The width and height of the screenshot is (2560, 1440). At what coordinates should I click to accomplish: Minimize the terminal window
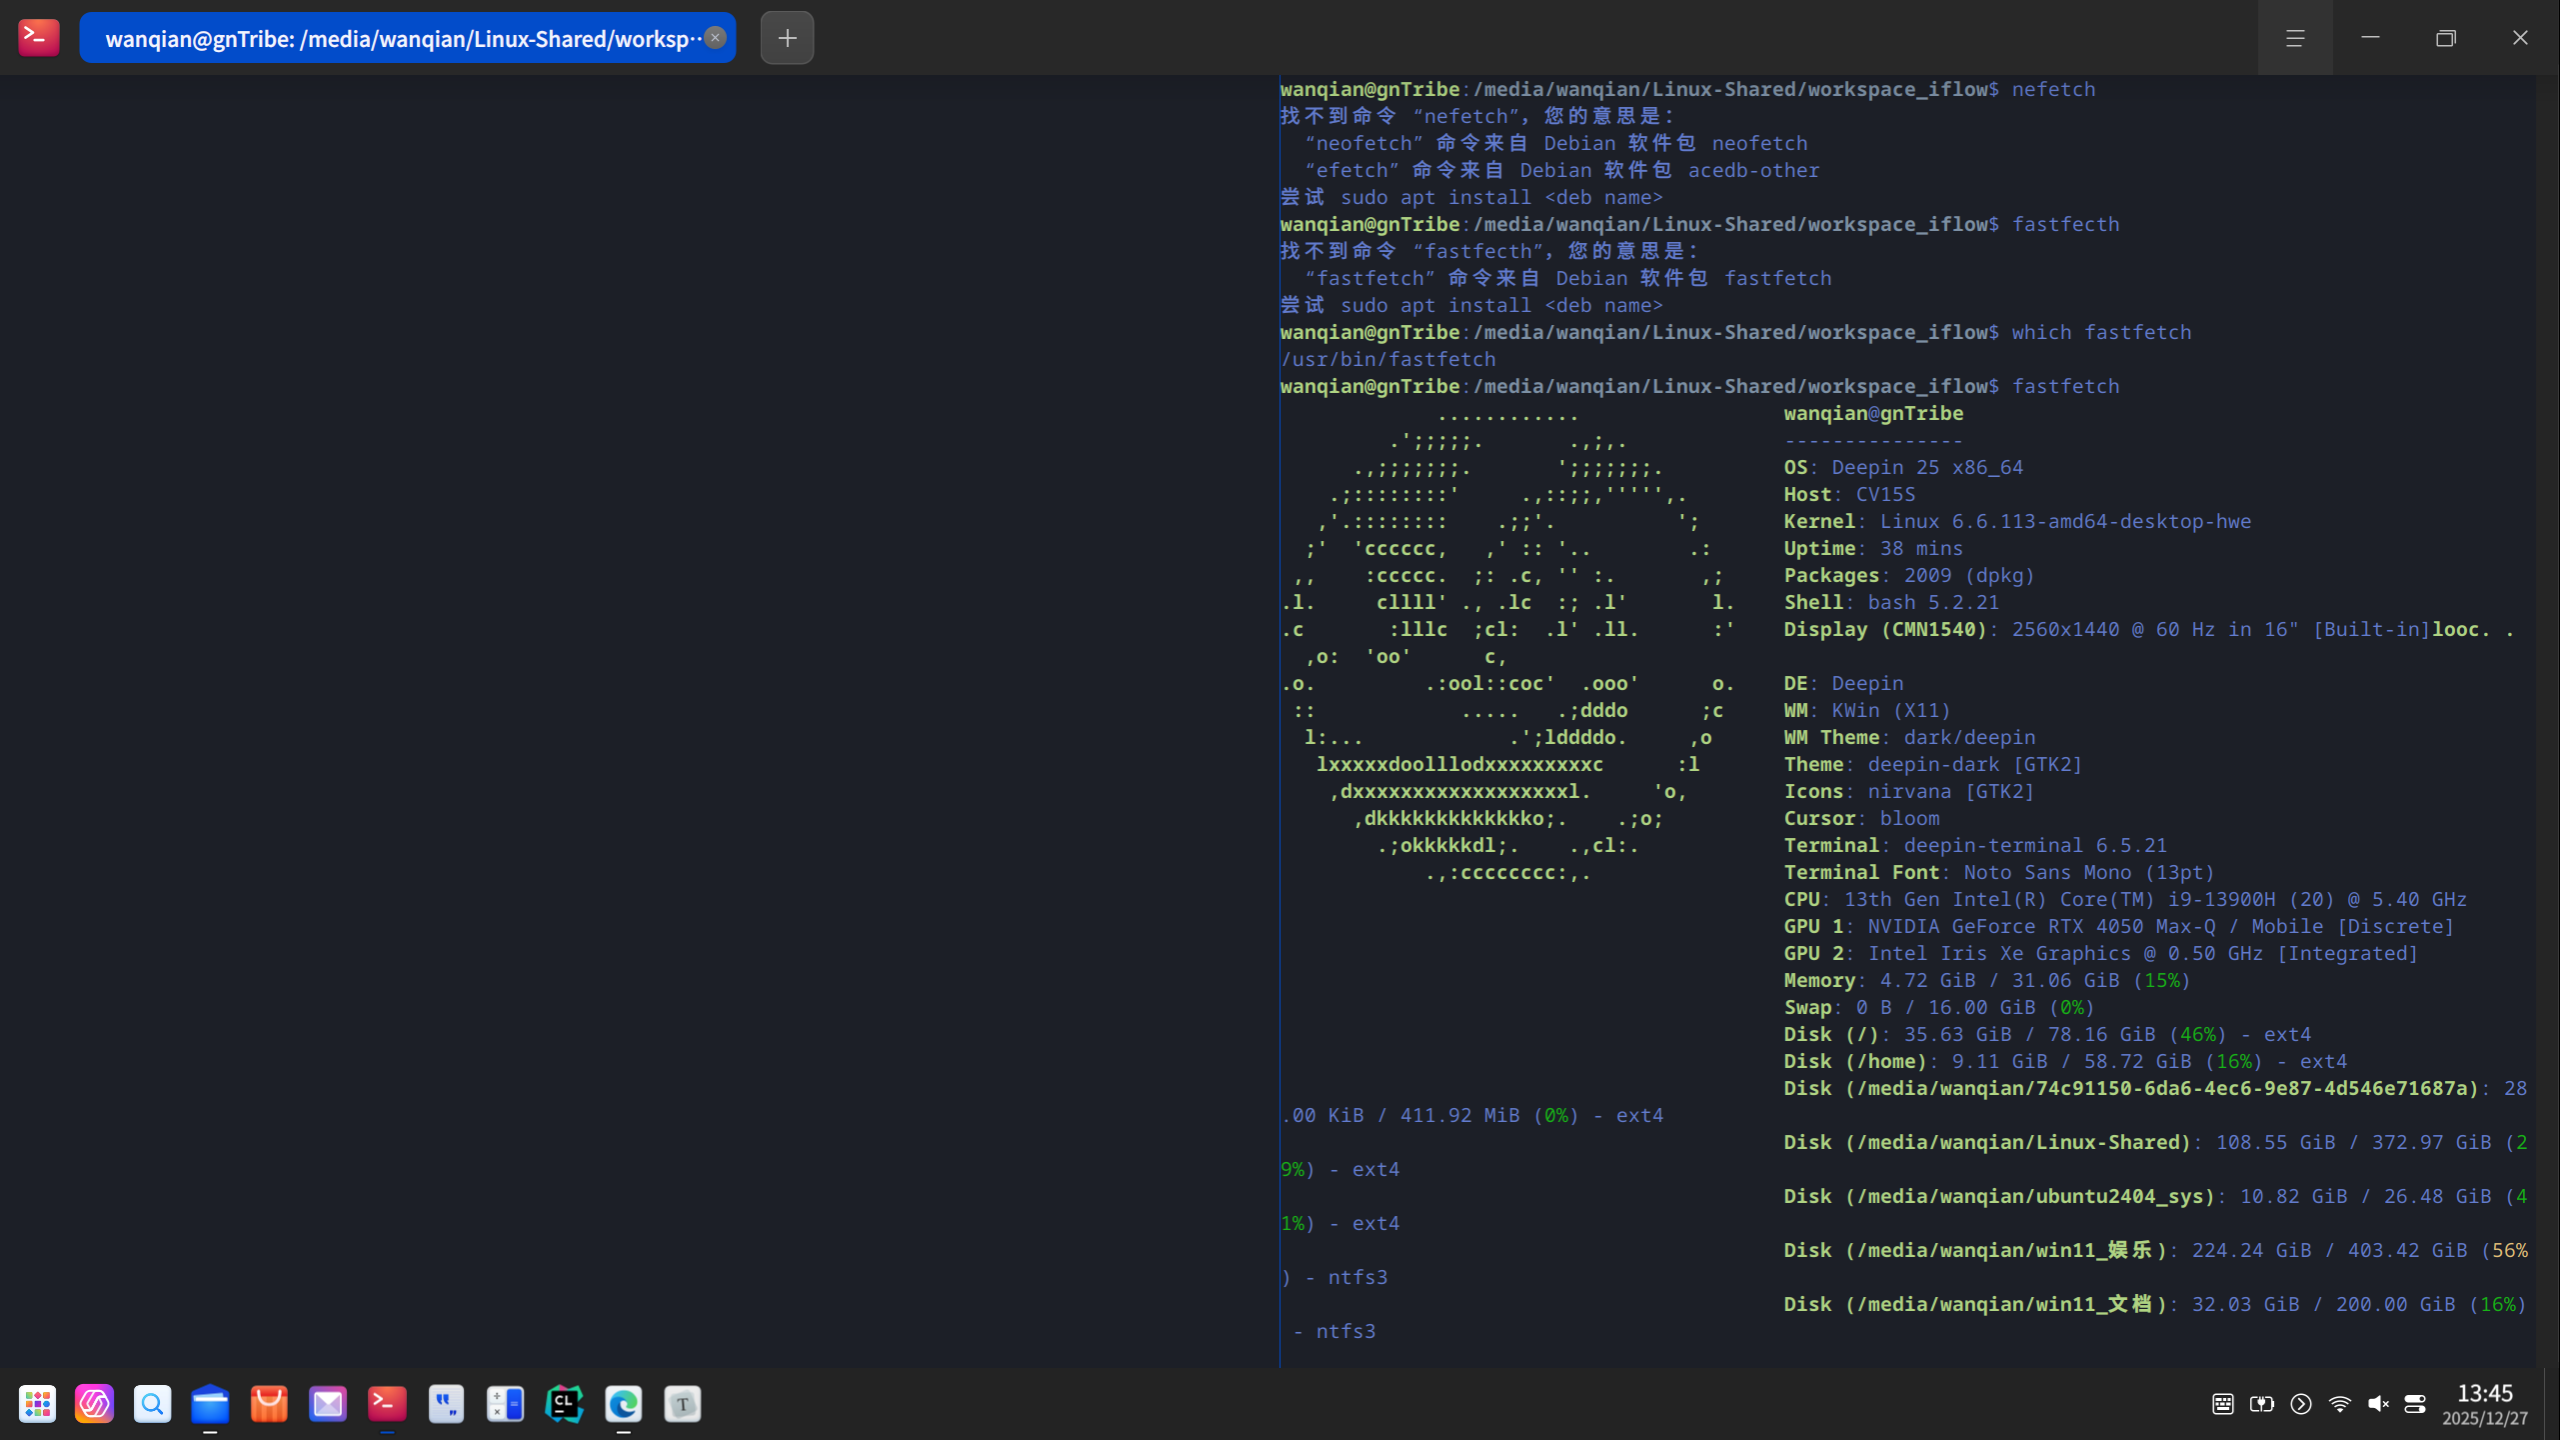2370,37
